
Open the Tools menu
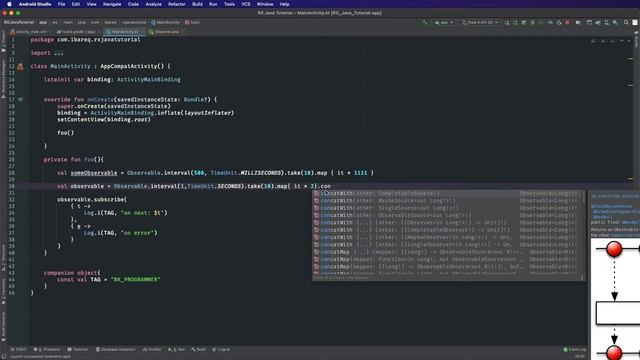click(229, 4)
